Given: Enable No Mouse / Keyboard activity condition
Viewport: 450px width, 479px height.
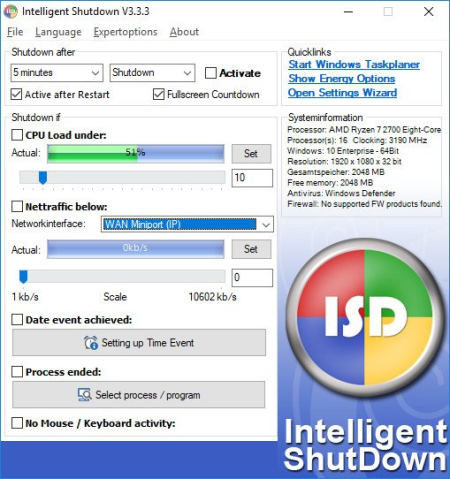Looking at the screenshot, I should (17, 423).
